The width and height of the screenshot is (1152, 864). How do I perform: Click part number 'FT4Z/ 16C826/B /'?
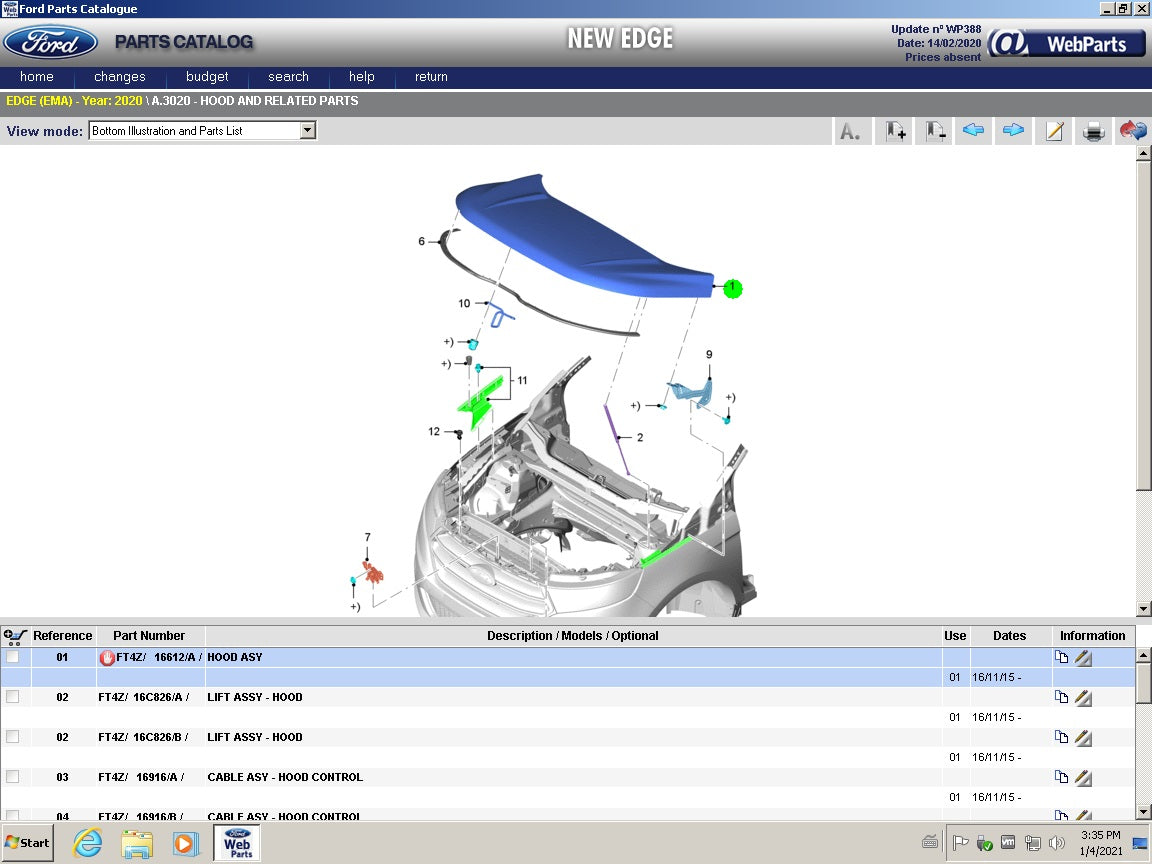coord(143,737)
